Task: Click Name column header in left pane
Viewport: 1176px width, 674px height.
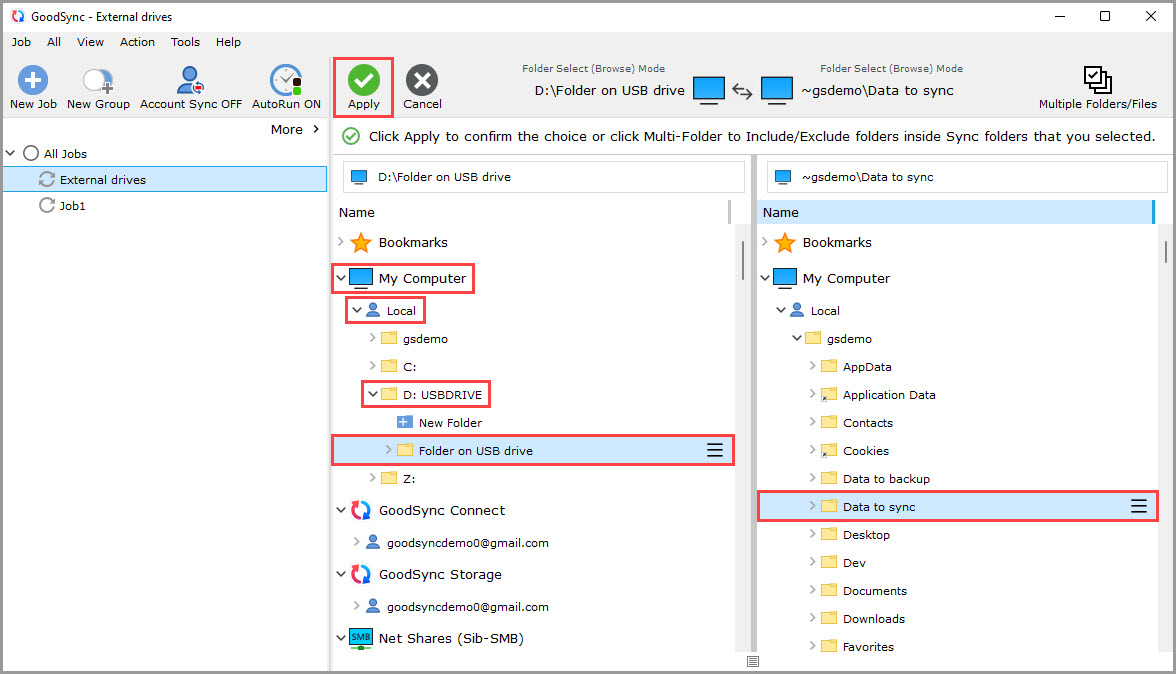Action: click(x=532, y=212)
